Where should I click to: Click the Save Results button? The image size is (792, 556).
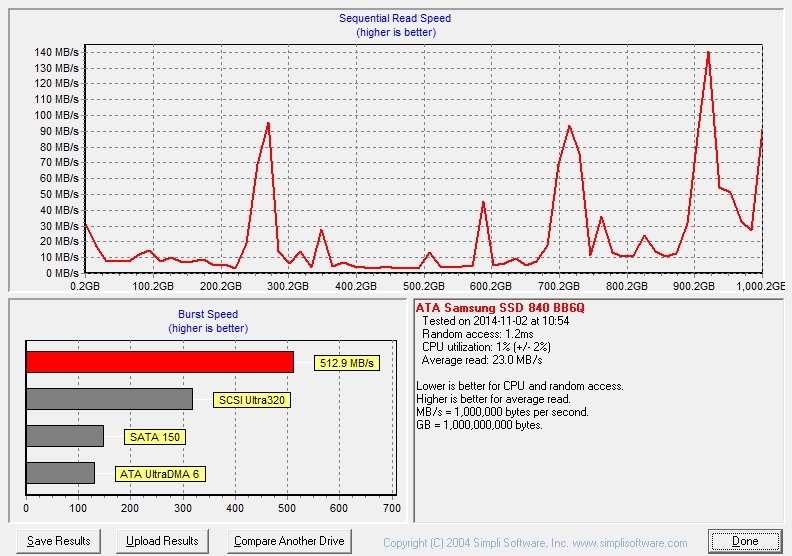point(59,541)
